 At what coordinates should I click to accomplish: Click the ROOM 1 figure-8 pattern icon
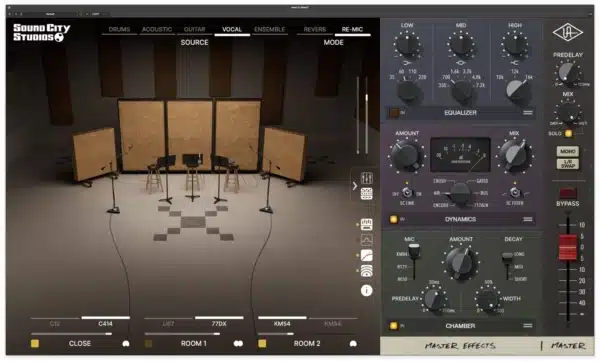pyautogui.click(x=238, y=344)
